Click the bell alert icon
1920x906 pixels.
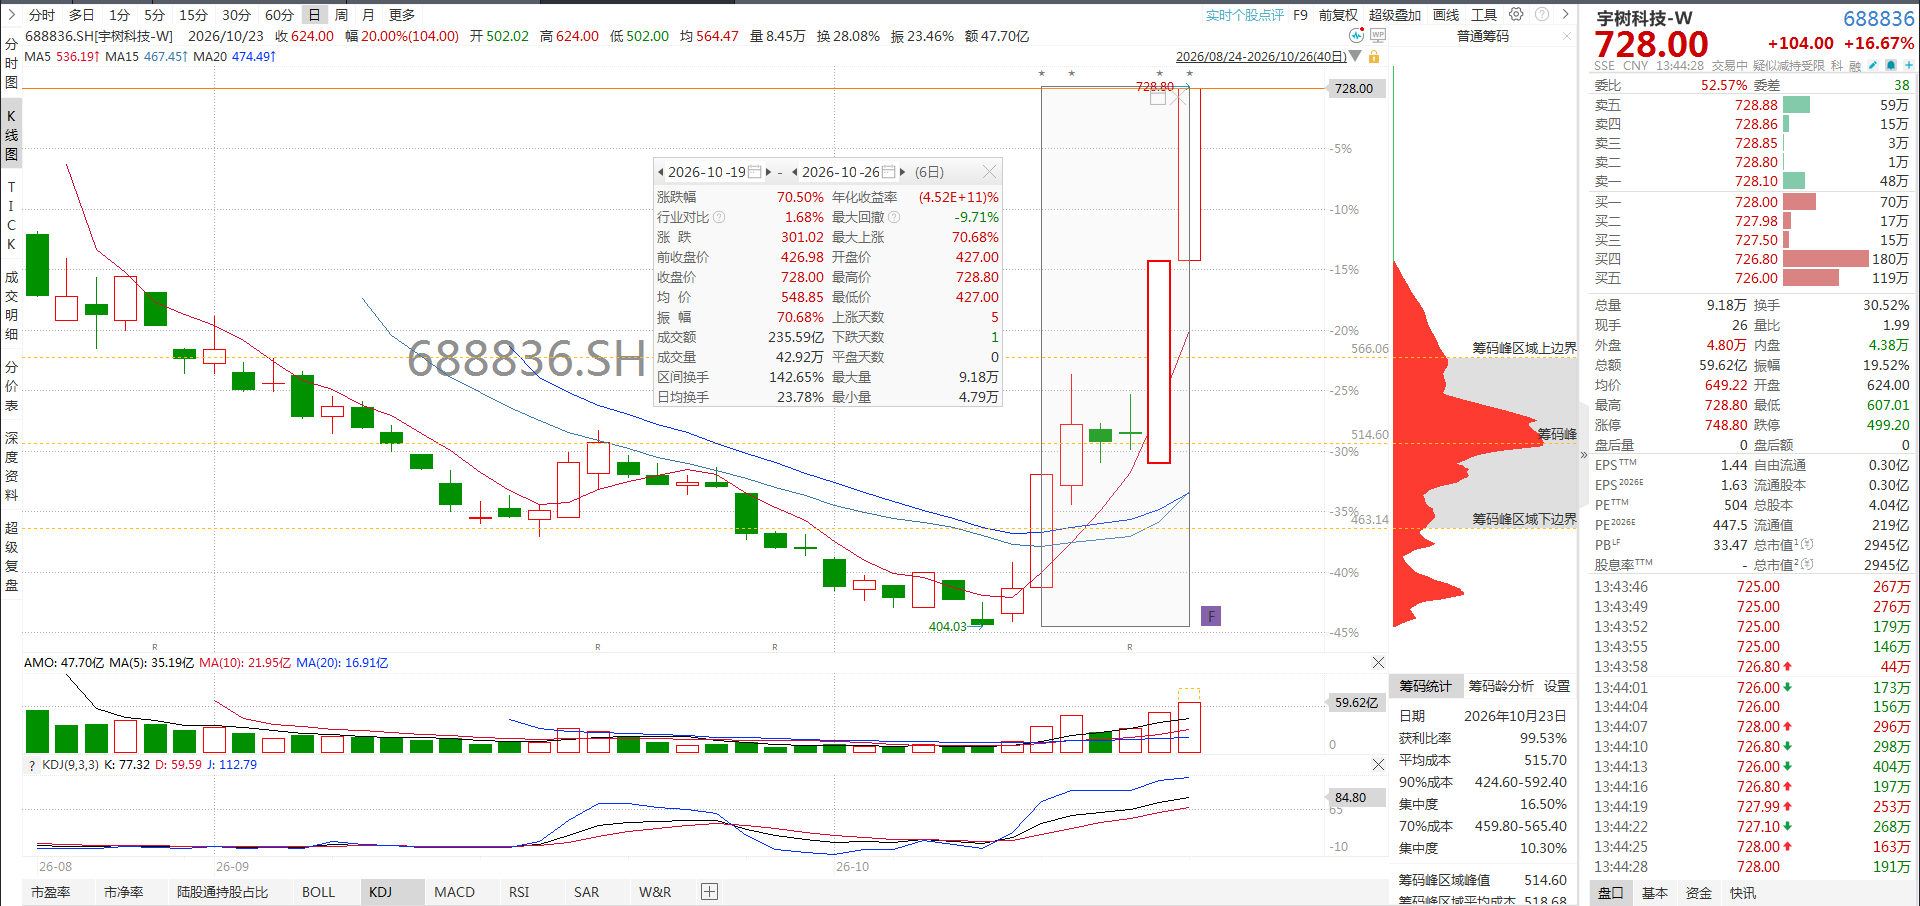click(x=1891, y=65)
